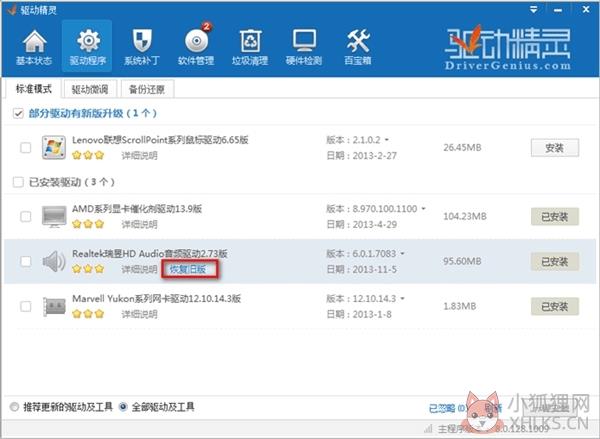The image size is (600, 439).
Task: Click the DriverGenius.com logo
Action: (x=508, y=48)
